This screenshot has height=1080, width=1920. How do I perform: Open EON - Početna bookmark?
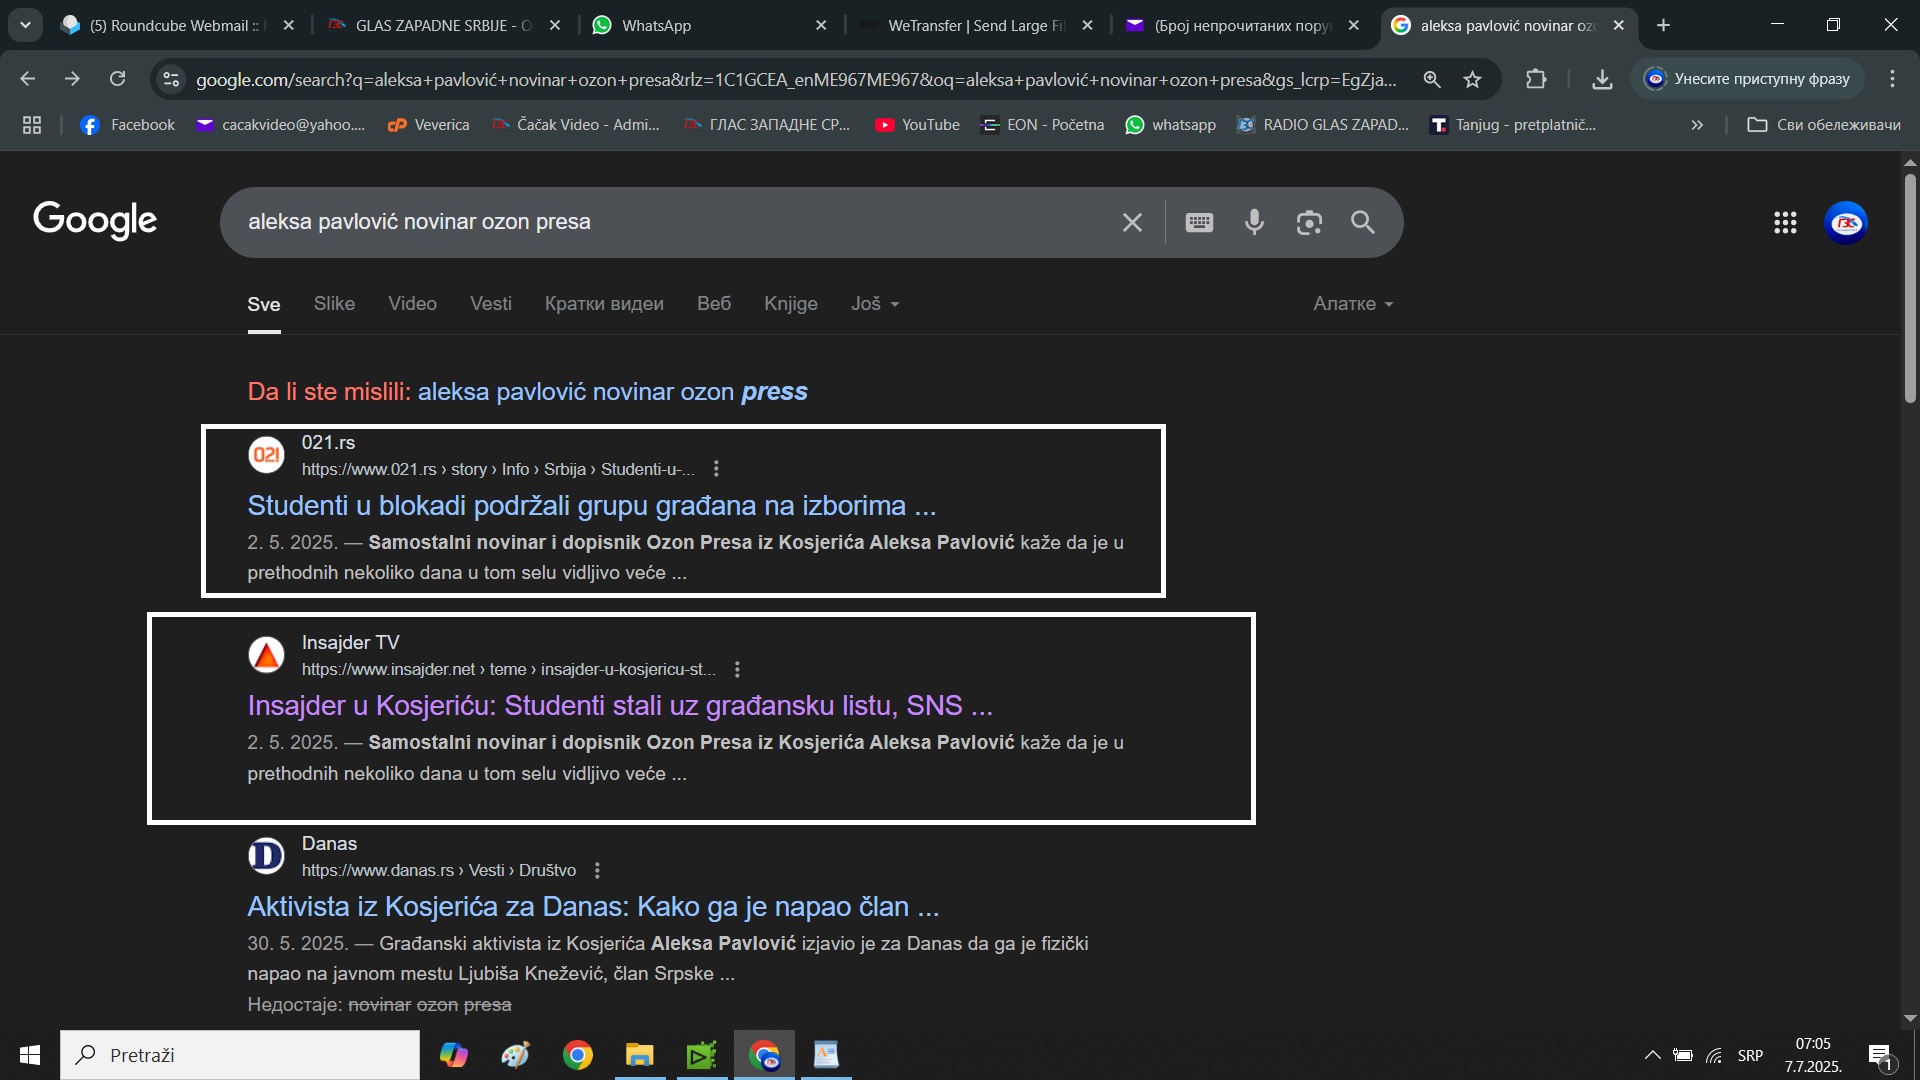click(x=1043, y=125)
